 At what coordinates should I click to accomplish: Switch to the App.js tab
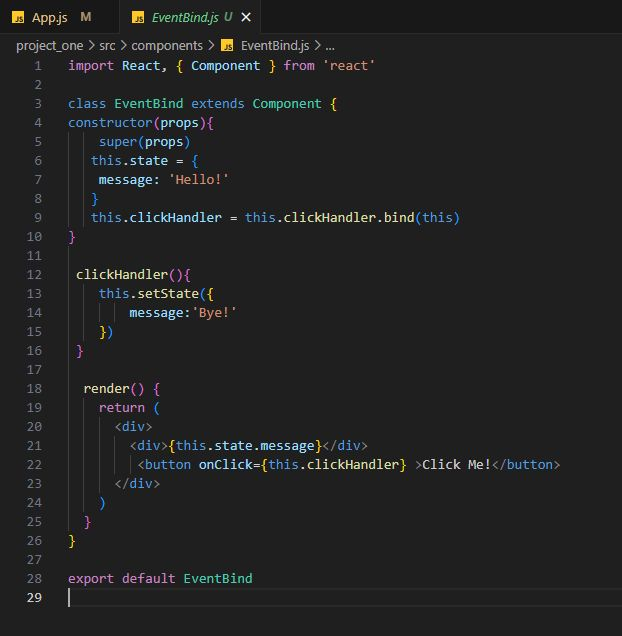tap(59, 17)
